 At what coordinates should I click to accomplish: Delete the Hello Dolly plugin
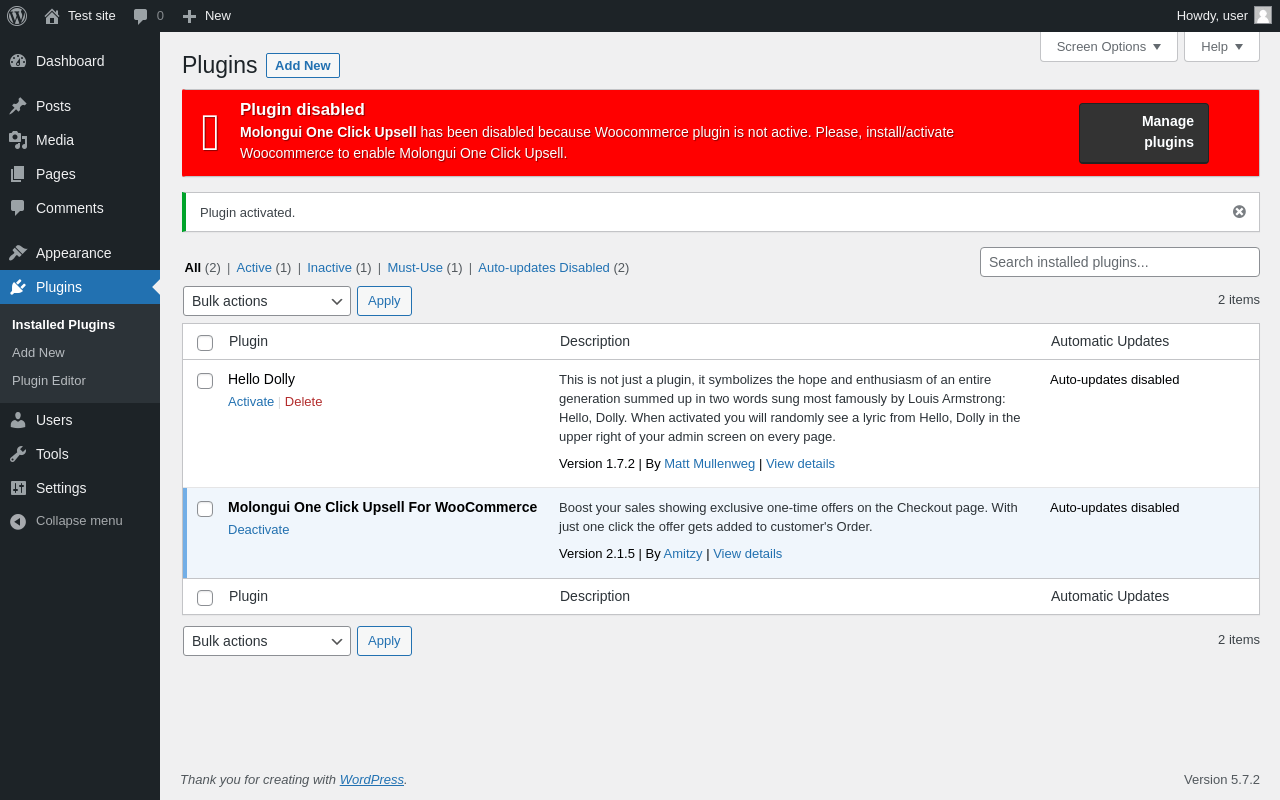coord(304,402)
